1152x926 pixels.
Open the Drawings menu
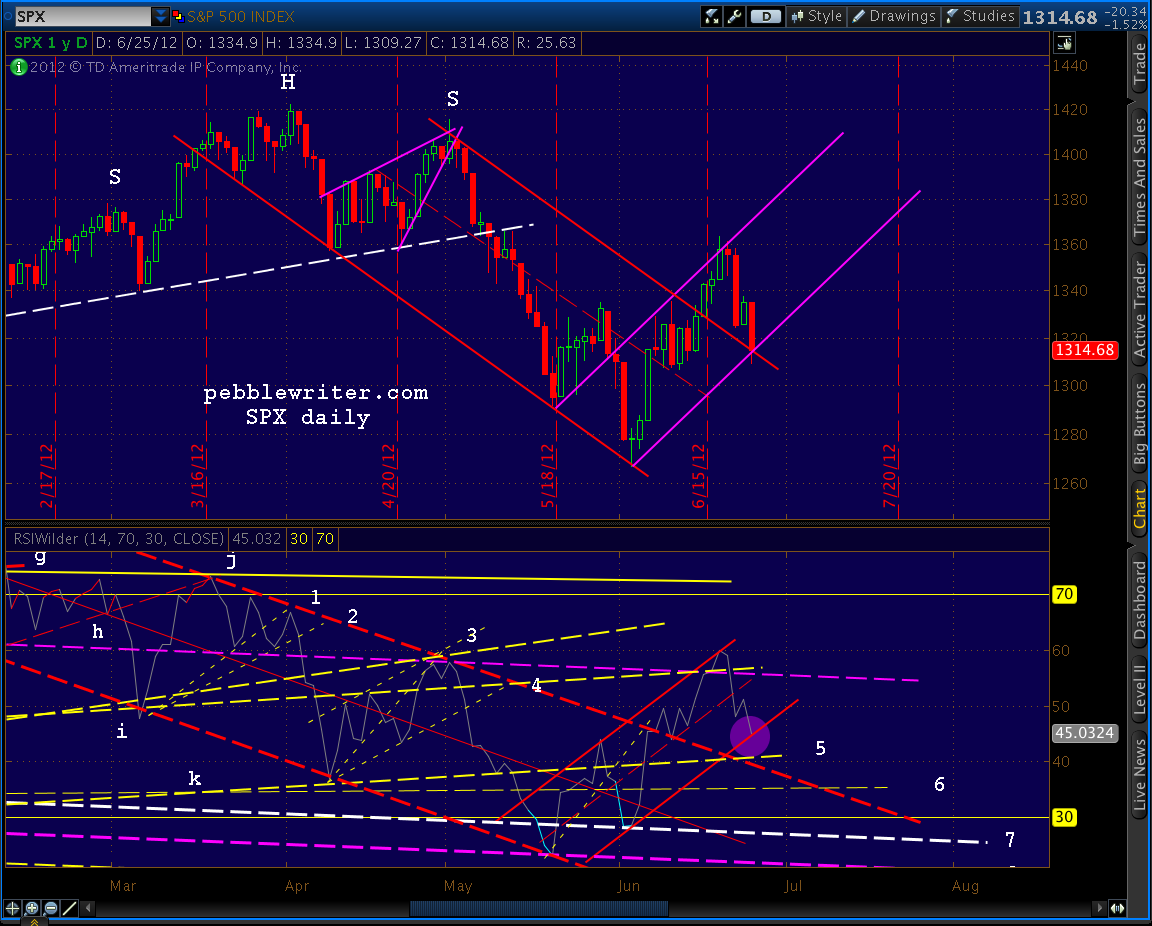(893, 16)
